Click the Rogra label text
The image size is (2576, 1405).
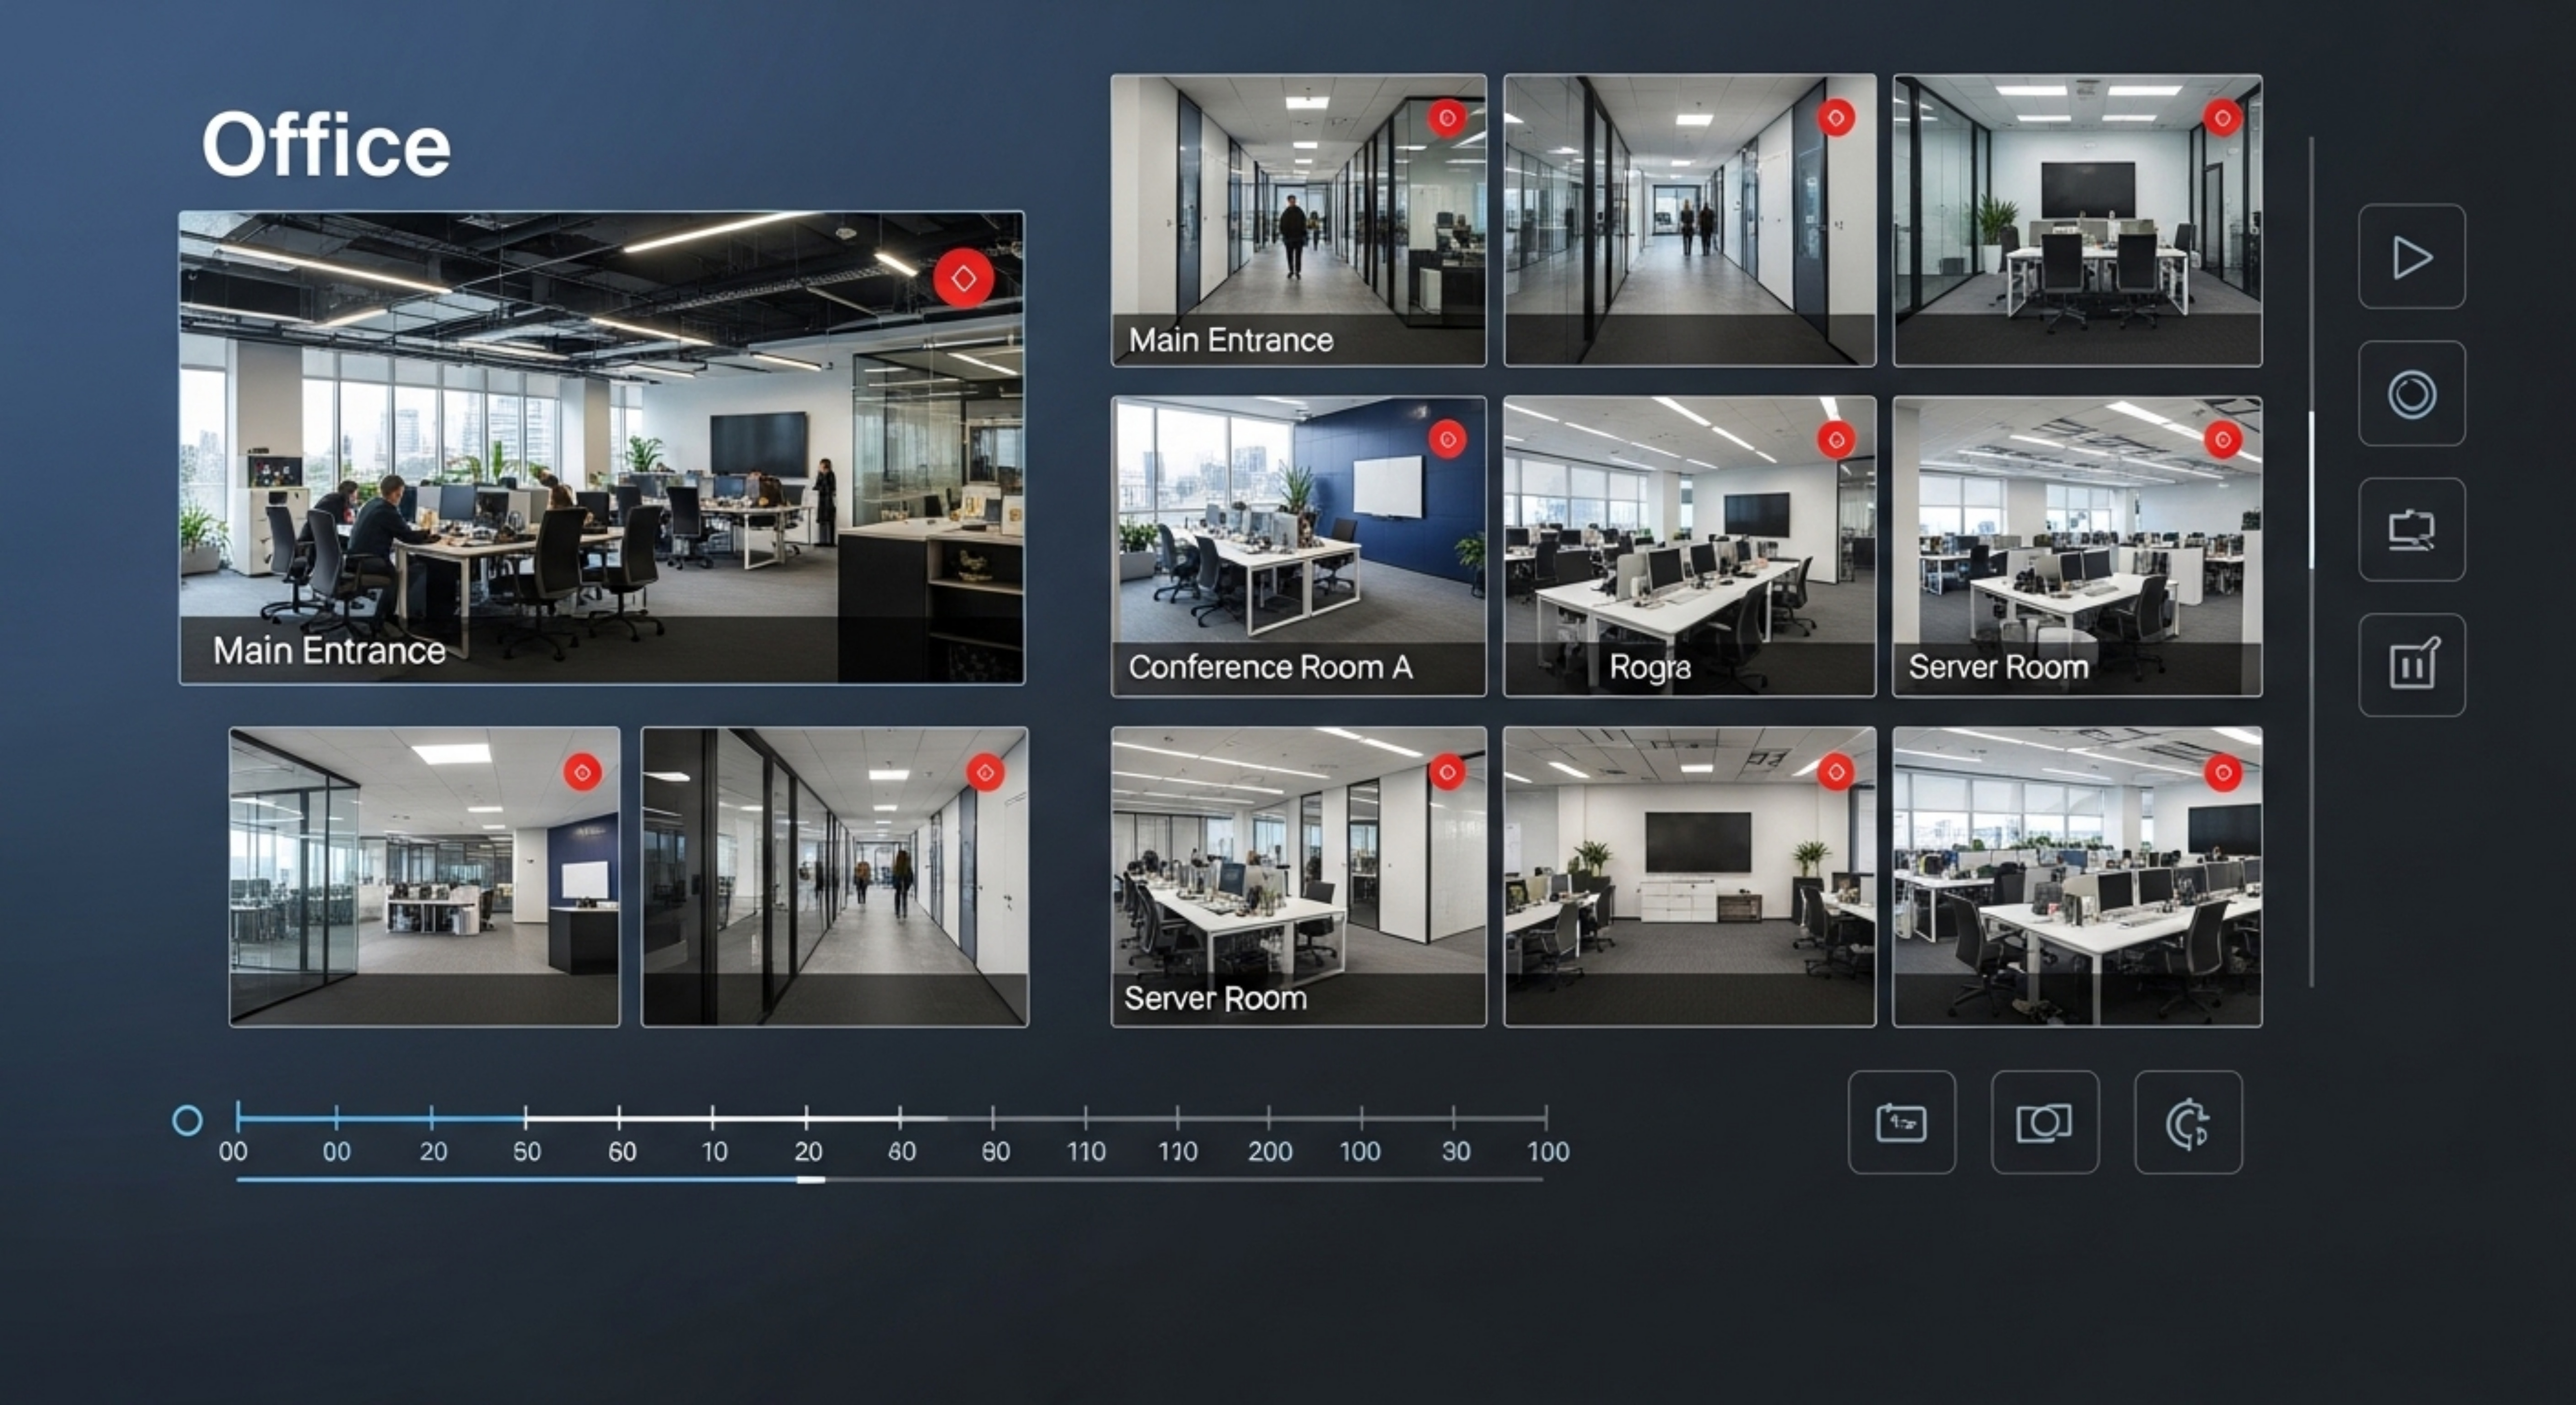coord(1650,667)
